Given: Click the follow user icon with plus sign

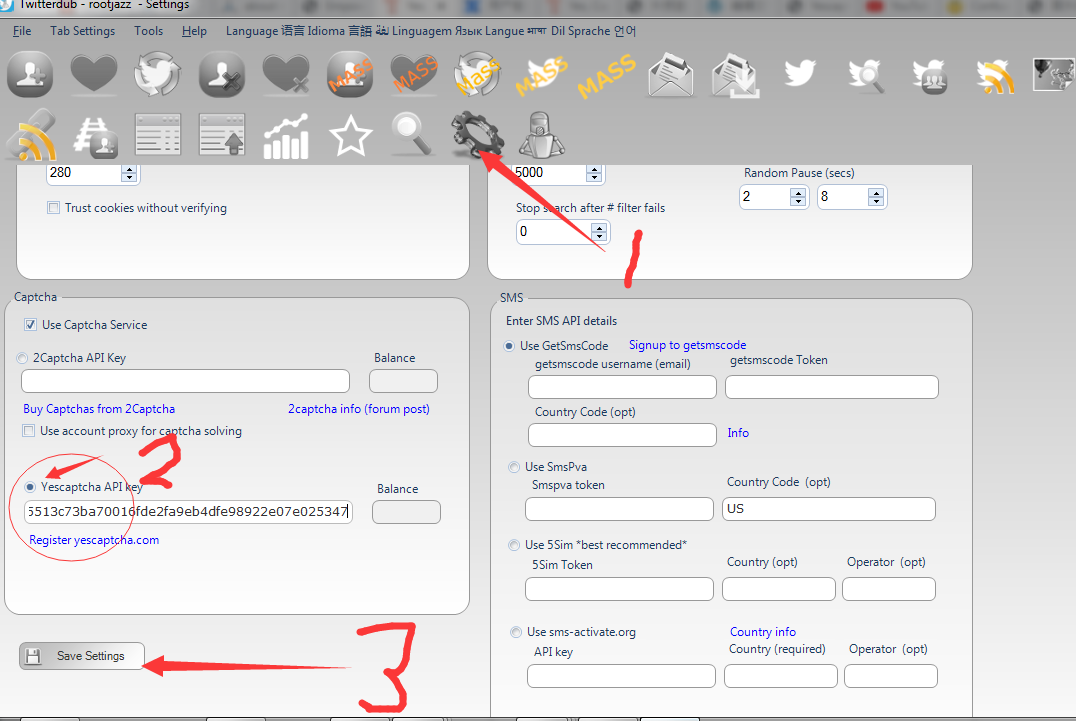Looking at the screenshot, I should 30,74.
